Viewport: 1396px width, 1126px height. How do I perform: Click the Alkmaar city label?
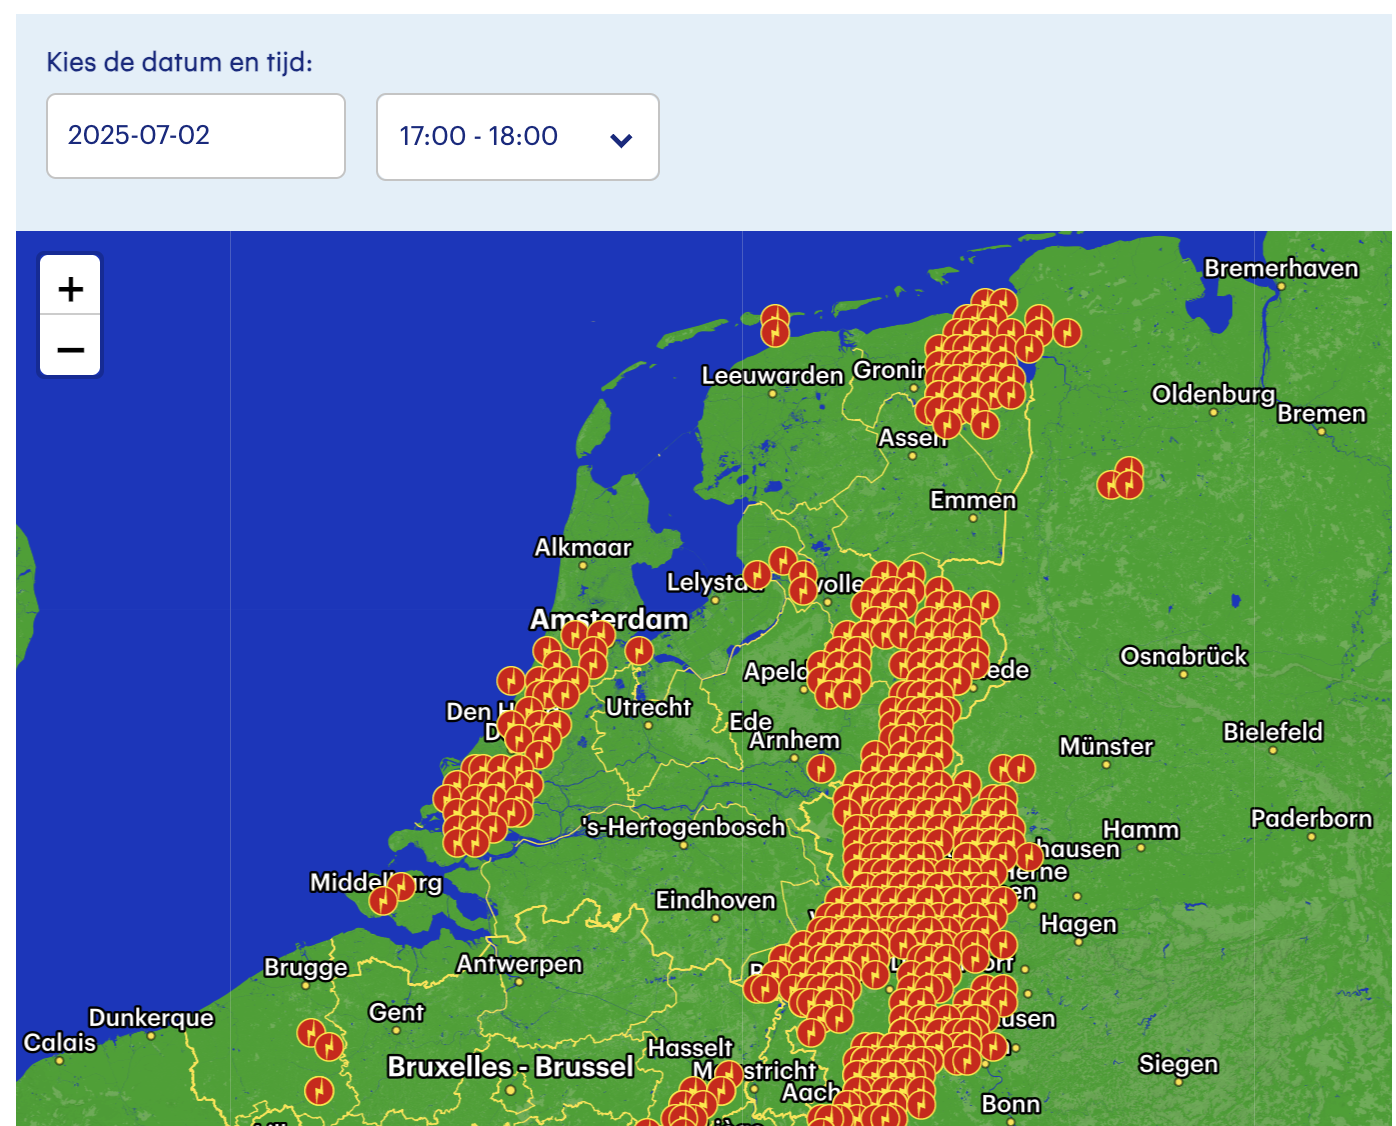583,547
